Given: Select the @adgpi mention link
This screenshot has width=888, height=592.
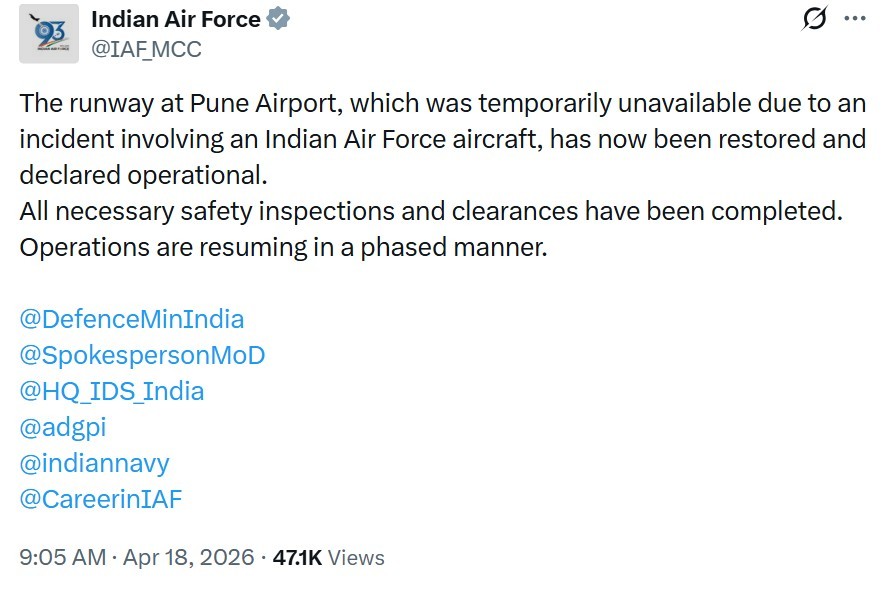Looking at the screenshot, I should [63, 427].
